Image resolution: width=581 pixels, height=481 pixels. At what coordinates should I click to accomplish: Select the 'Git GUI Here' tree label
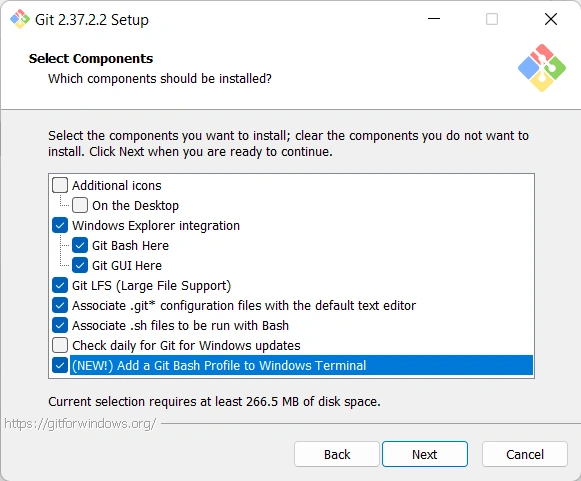pyautogui.click(x=127, y=265)
